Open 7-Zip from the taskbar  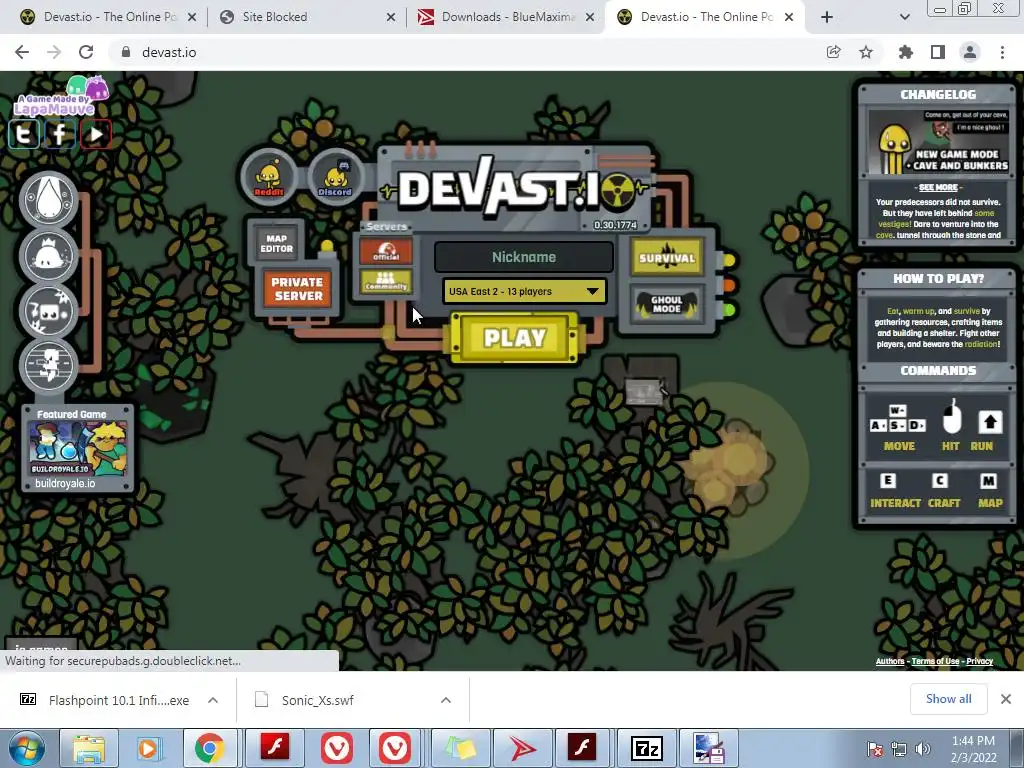647,748
